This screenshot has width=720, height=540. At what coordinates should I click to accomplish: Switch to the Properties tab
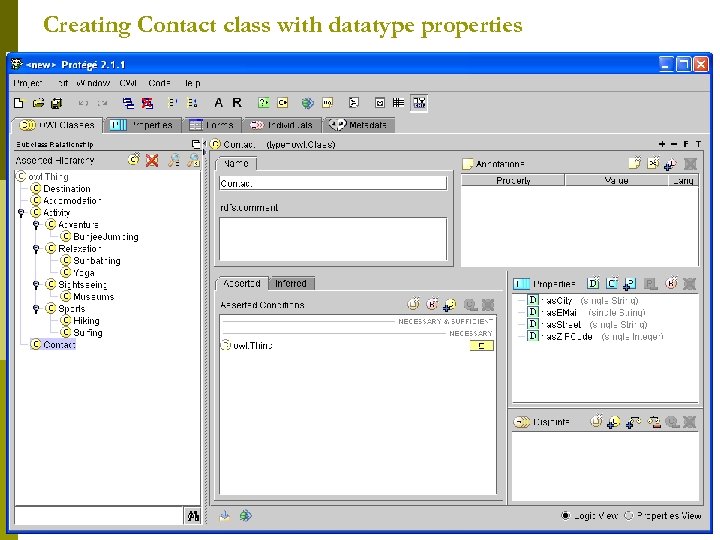[x=143, y=125]
